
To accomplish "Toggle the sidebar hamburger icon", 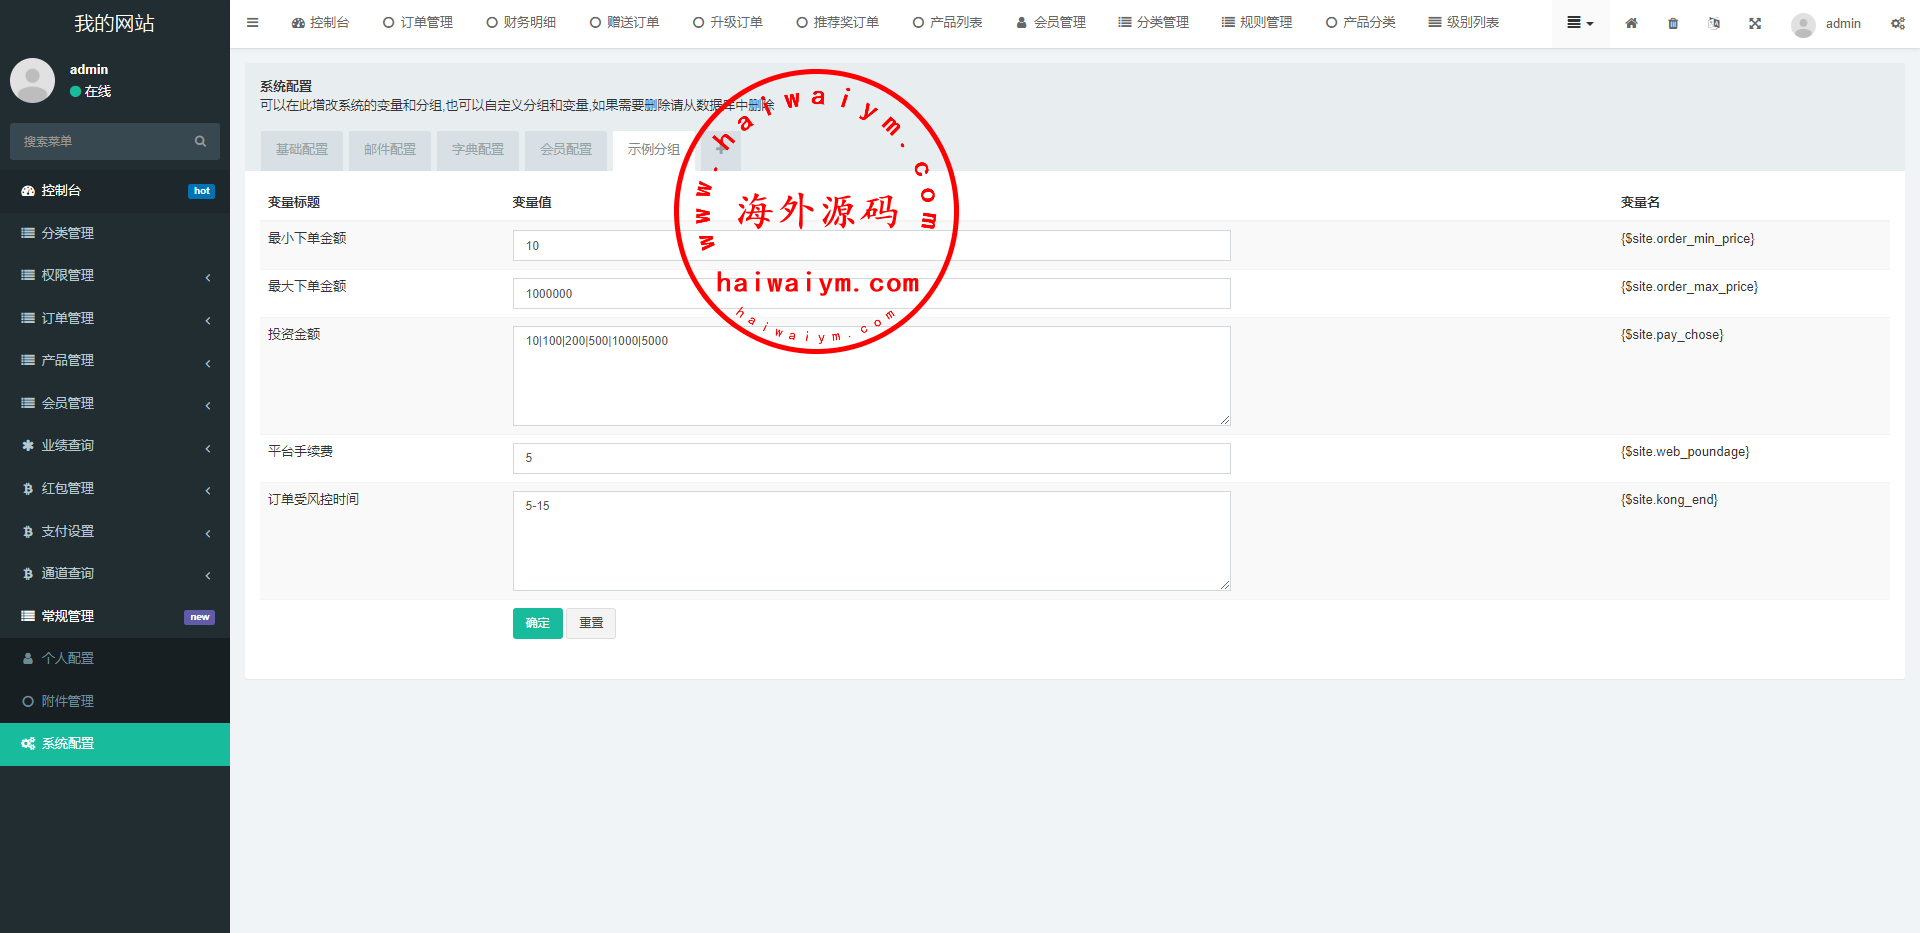I will tap(252, 23).
